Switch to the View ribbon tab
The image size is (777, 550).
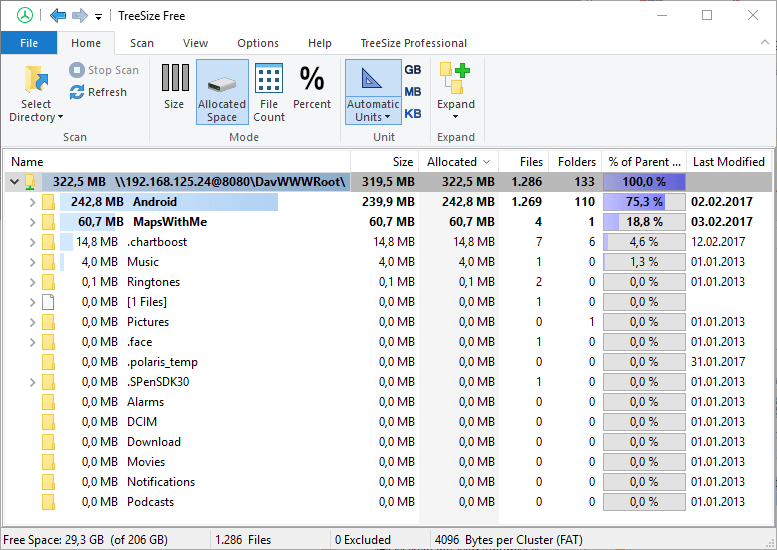(x=195, y=43)
